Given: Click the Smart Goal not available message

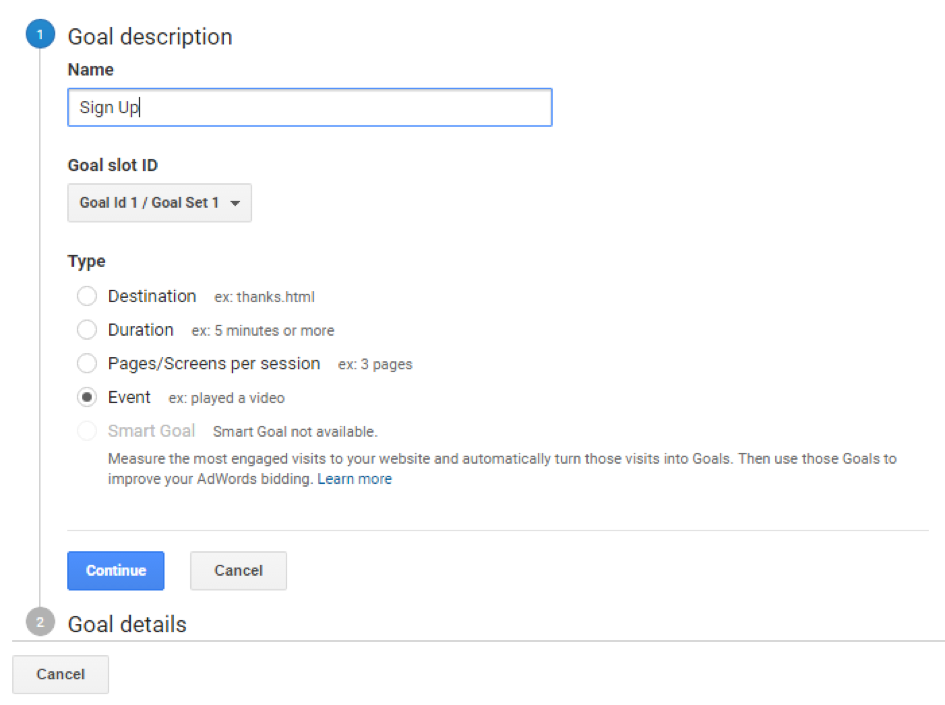Looking at the screenshot, I should (295, 431).
